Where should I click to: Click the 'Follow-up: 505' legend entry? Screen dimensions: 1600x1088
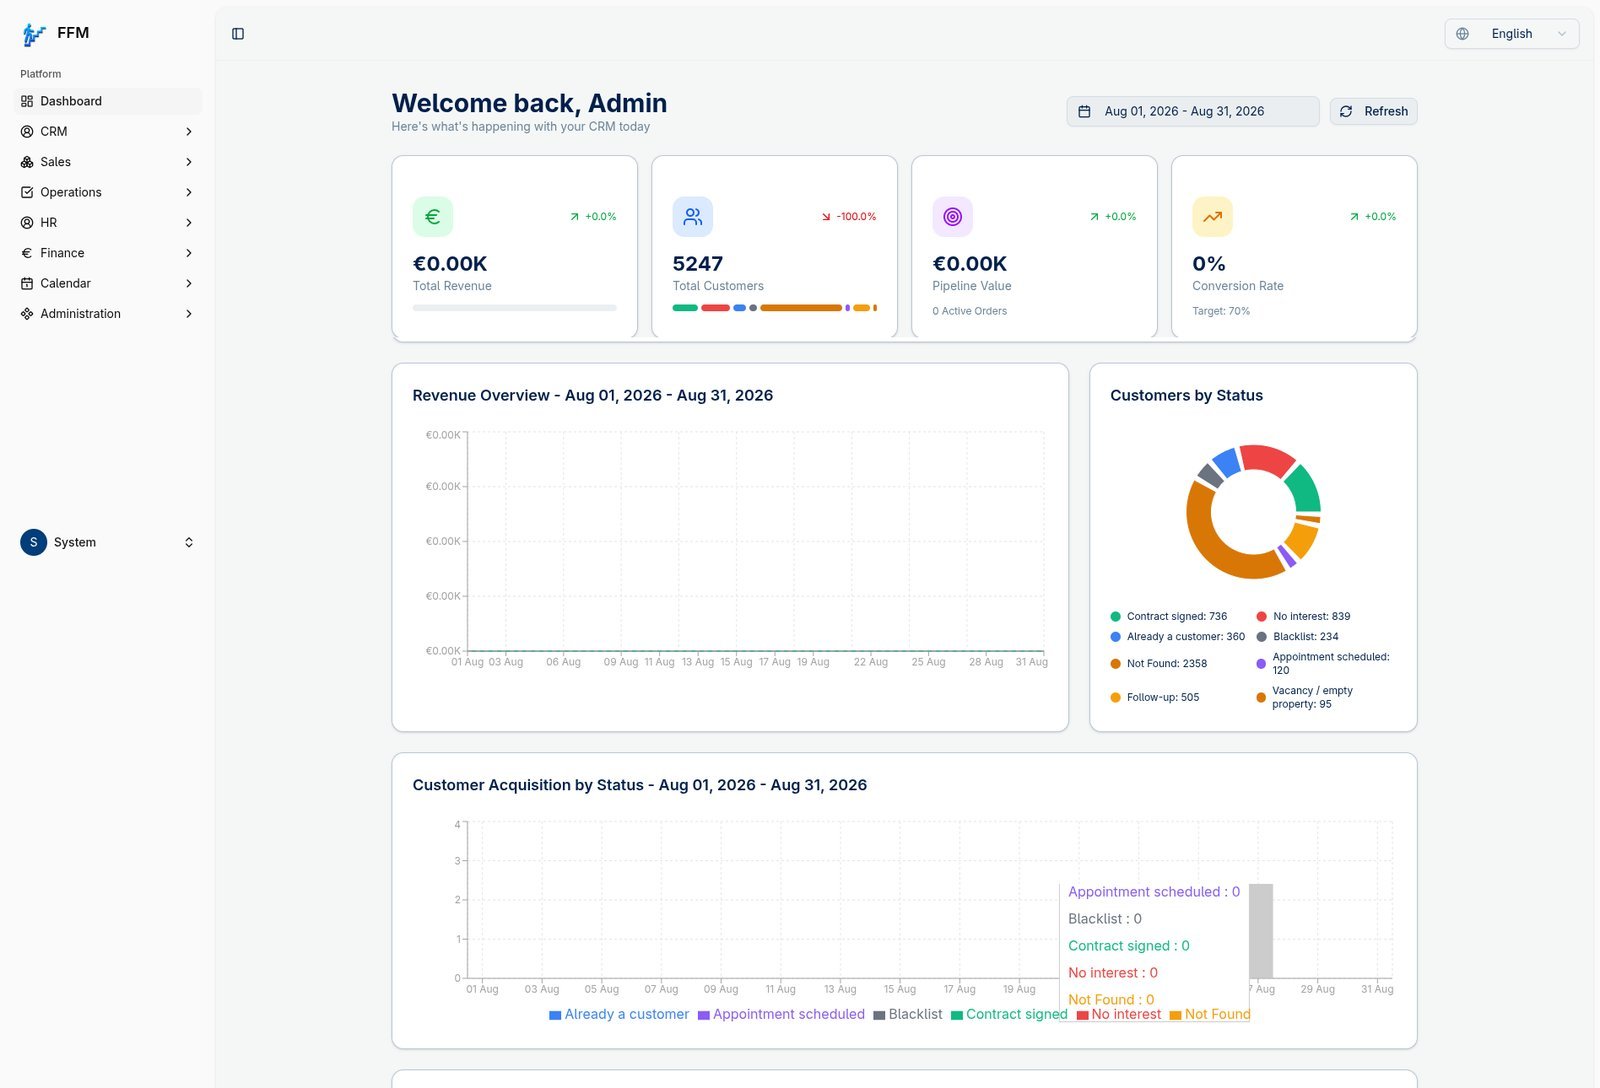click(1155, 698)
